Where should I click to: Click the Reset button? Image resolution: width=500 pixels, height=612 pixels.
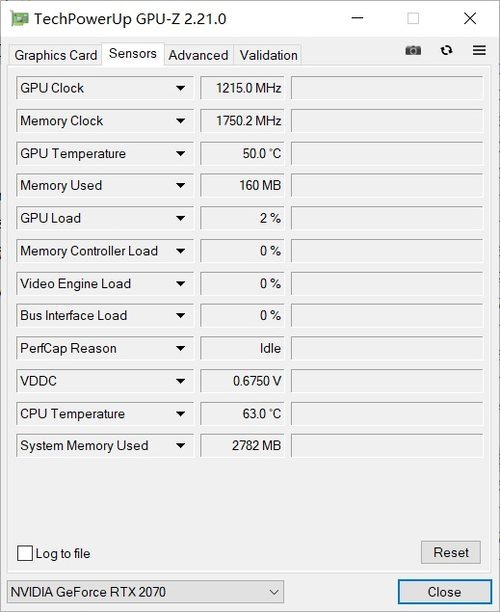451,552
